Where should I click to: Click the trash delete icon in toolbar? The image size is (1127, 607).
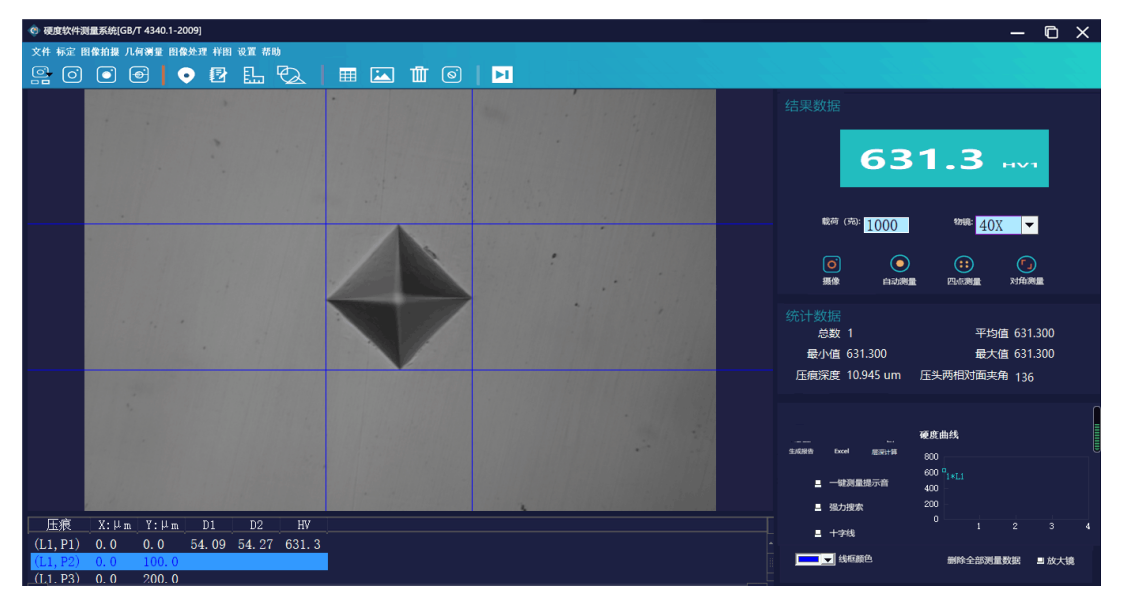pyautogui.click(x=419, y=75)
